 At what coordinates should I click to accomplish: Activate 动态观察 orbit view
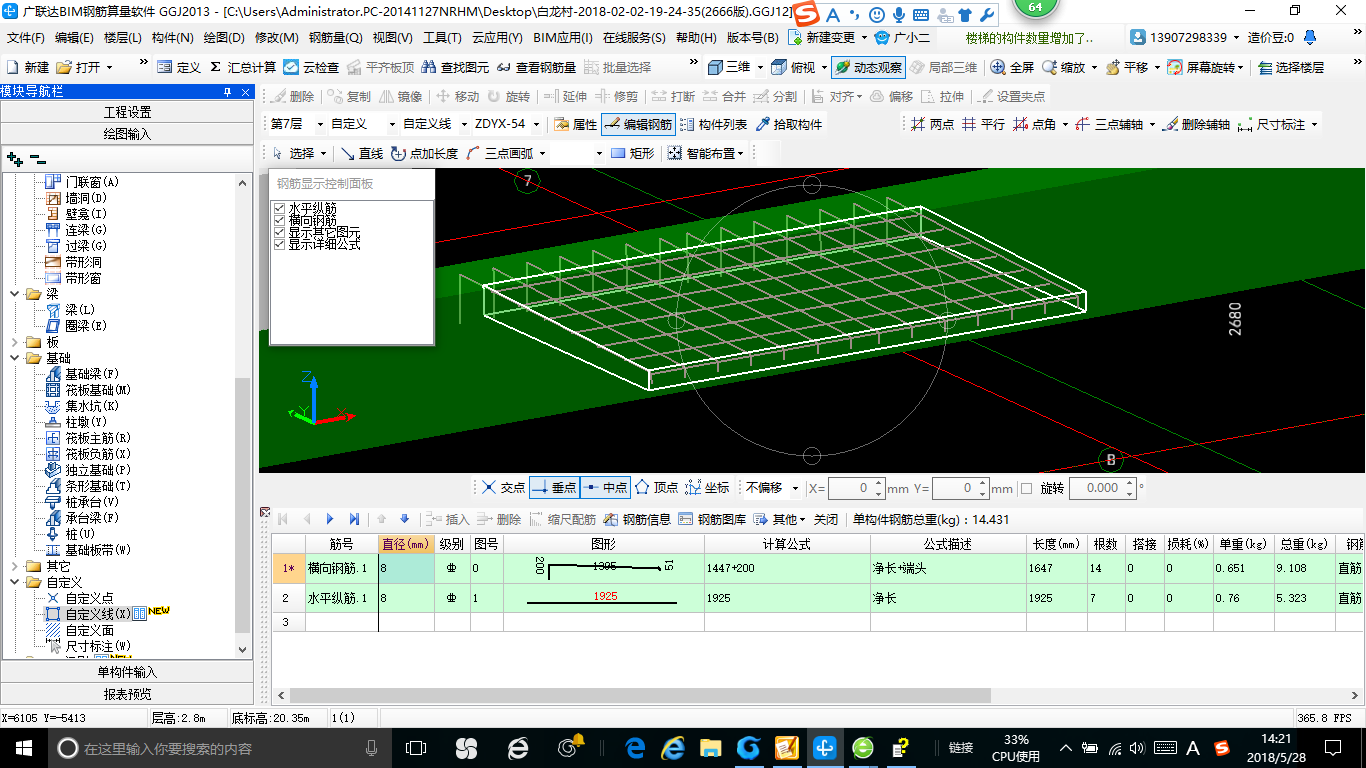click(867, 67)
